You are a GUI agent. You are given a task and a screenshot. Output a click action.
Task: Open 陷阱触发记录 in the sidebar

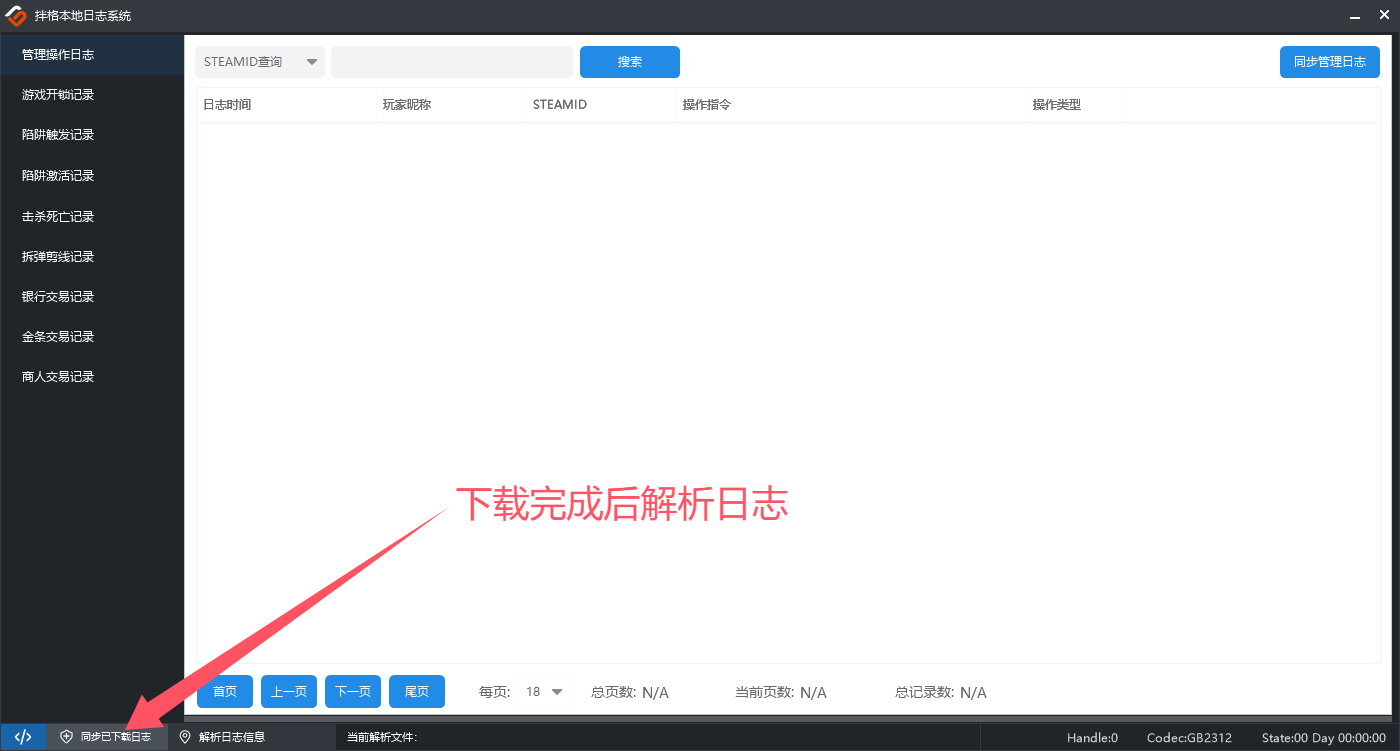coord(58,135)
